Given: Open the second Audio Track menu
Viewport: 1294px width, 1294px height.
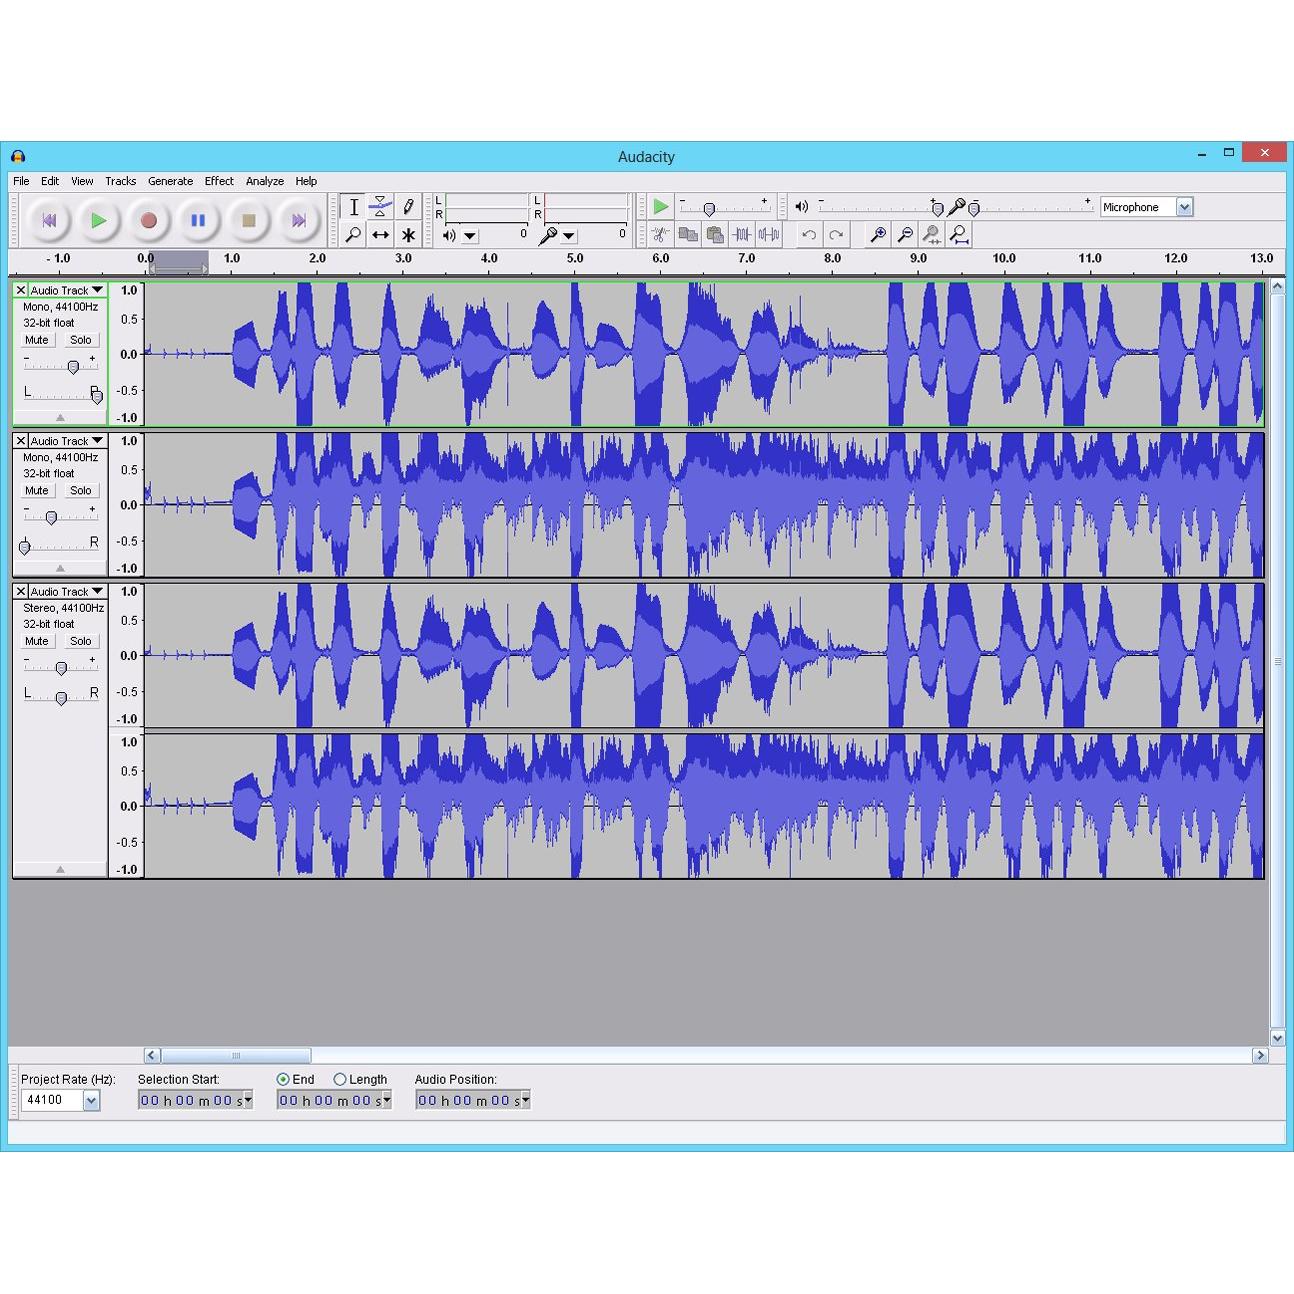Looking at the screenshot, I should pos(67,441).
